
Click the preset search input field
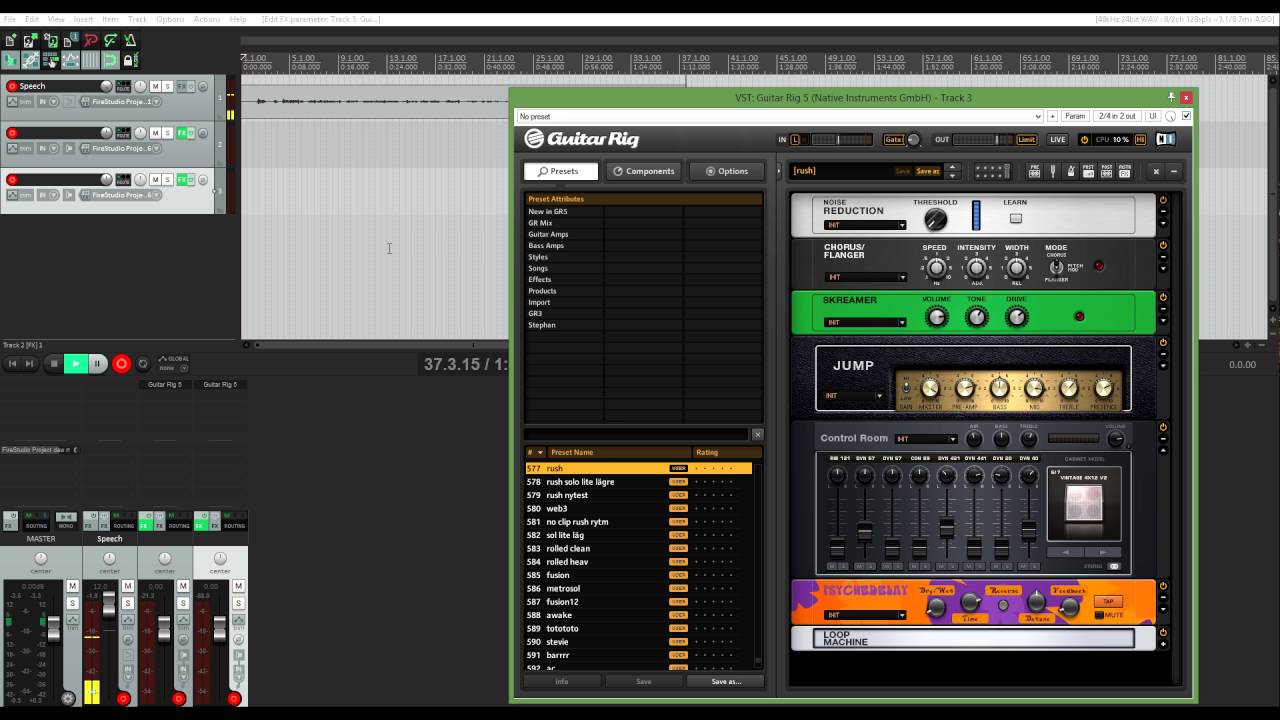point(637,434)
